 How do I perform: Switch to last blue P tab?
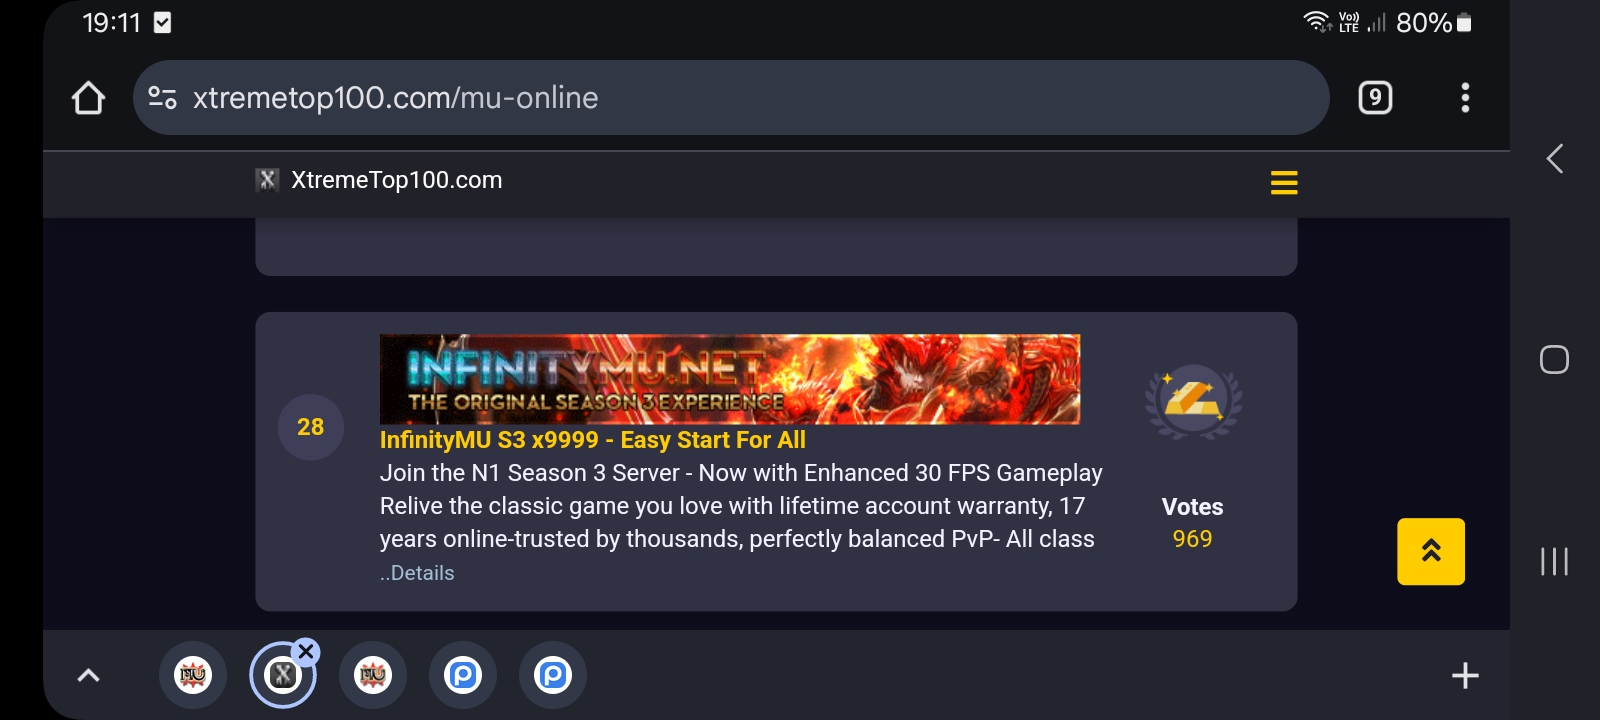553,675
